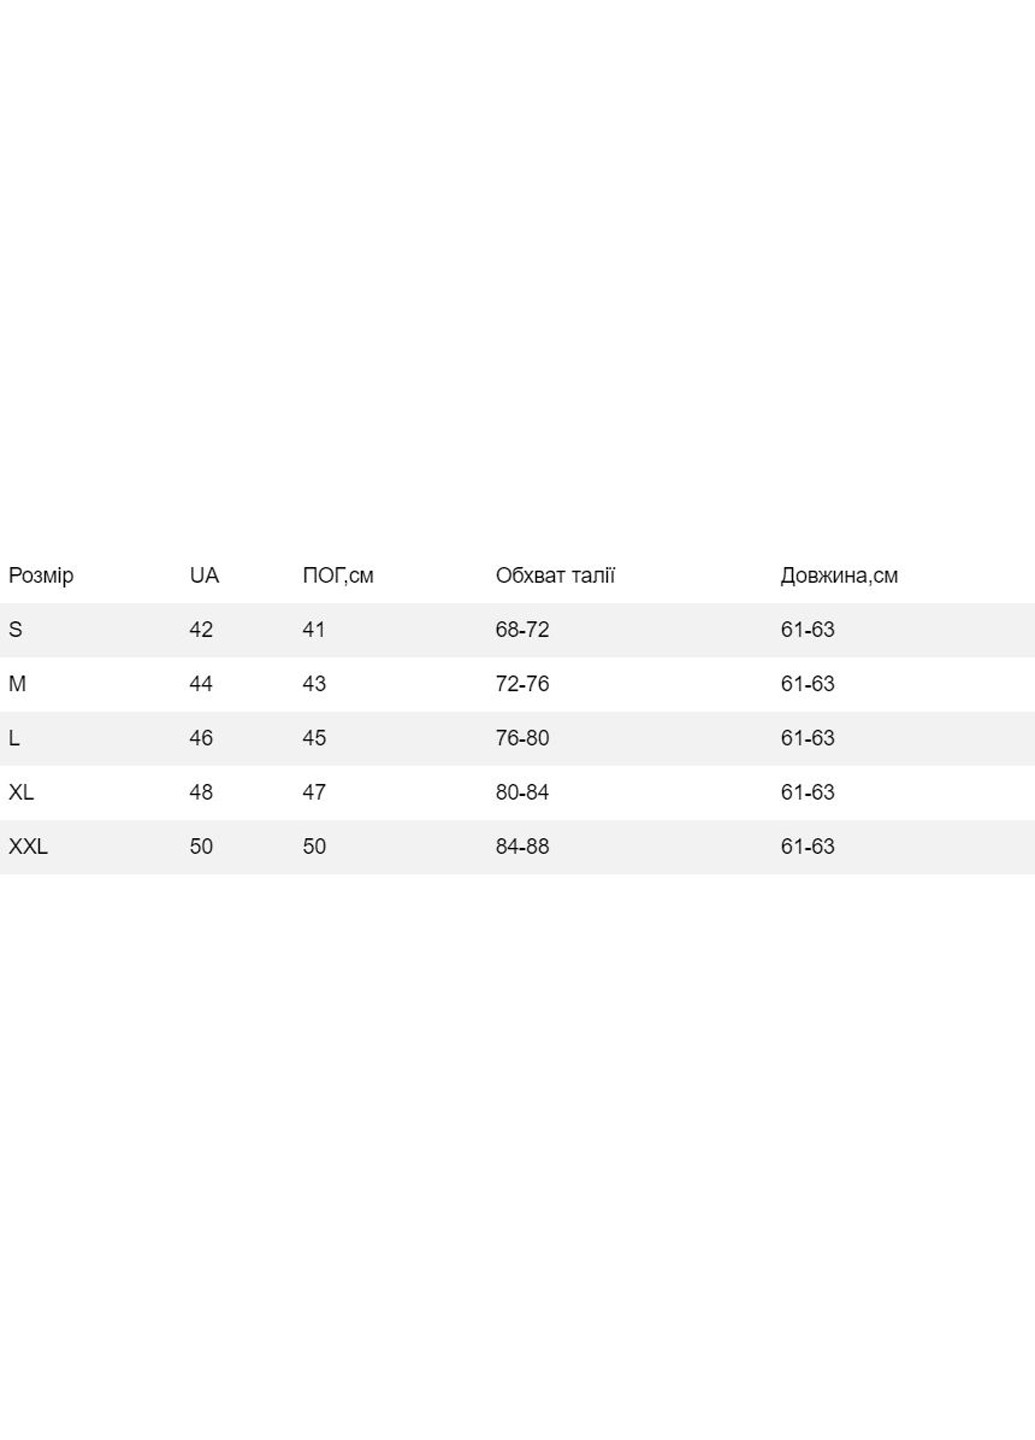
Task: Click the "Довжина,см" column header
Action: (839, 576)
